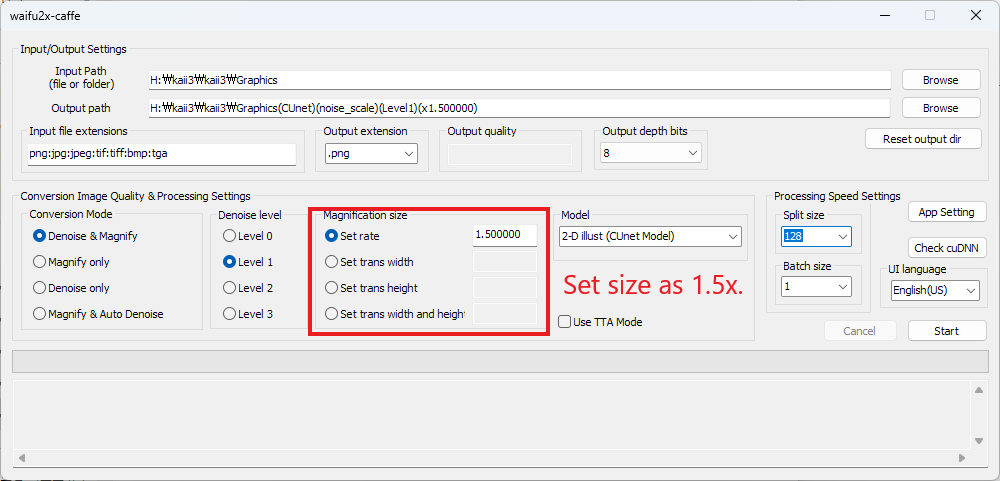This screenshot has width=1000, height=481.
Task: Pick Magnify & Auto Denoise mode
Action: [98, 314]
